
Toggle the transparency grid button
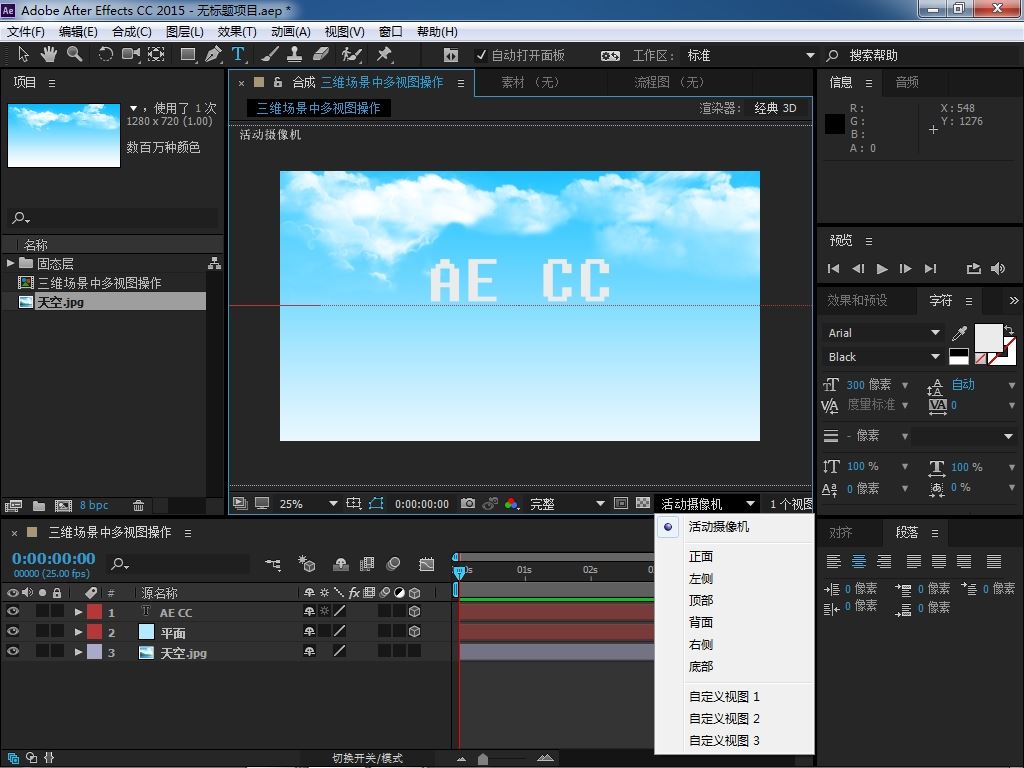tap(643, 504)
